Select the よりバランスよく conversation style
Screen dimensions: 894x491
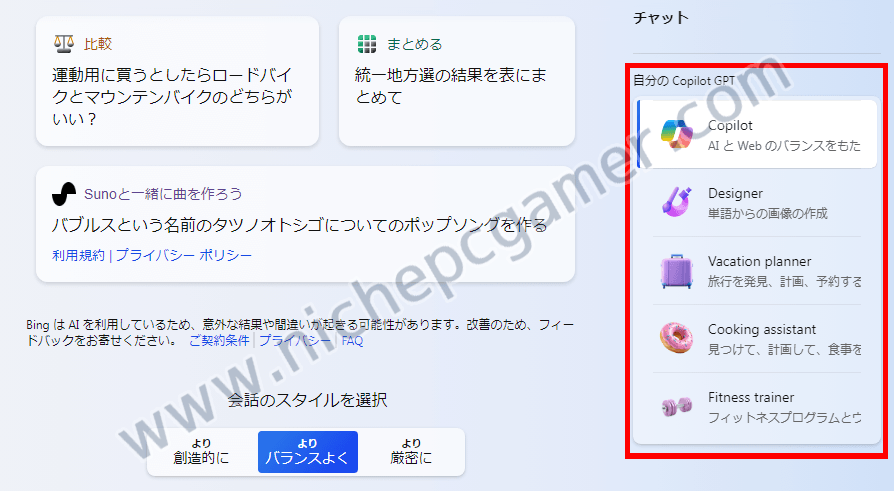click(308, 452)
